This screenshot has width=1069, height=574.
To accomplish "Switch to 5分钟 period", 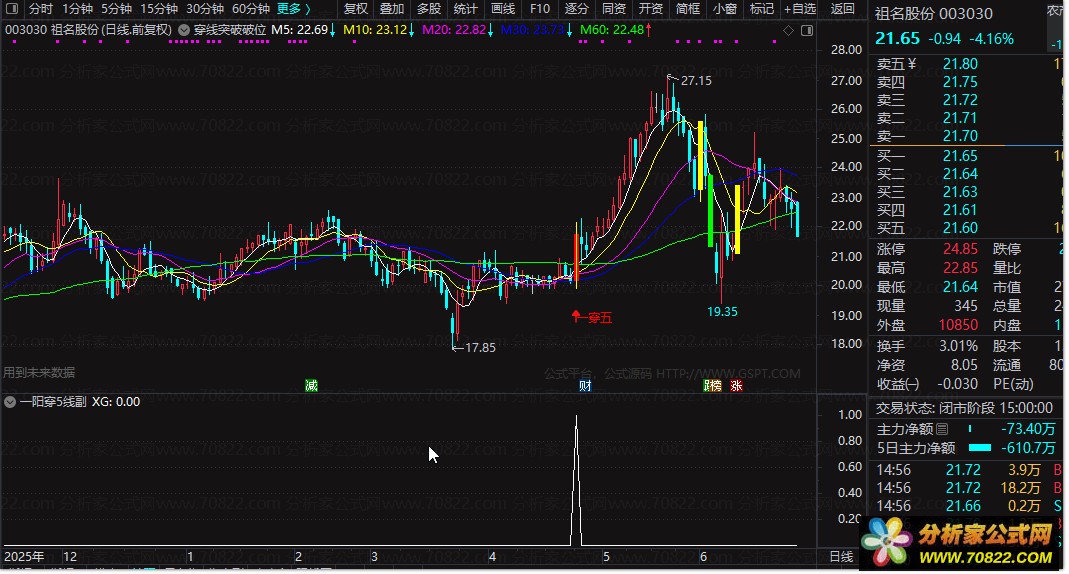I will (117, 9).
